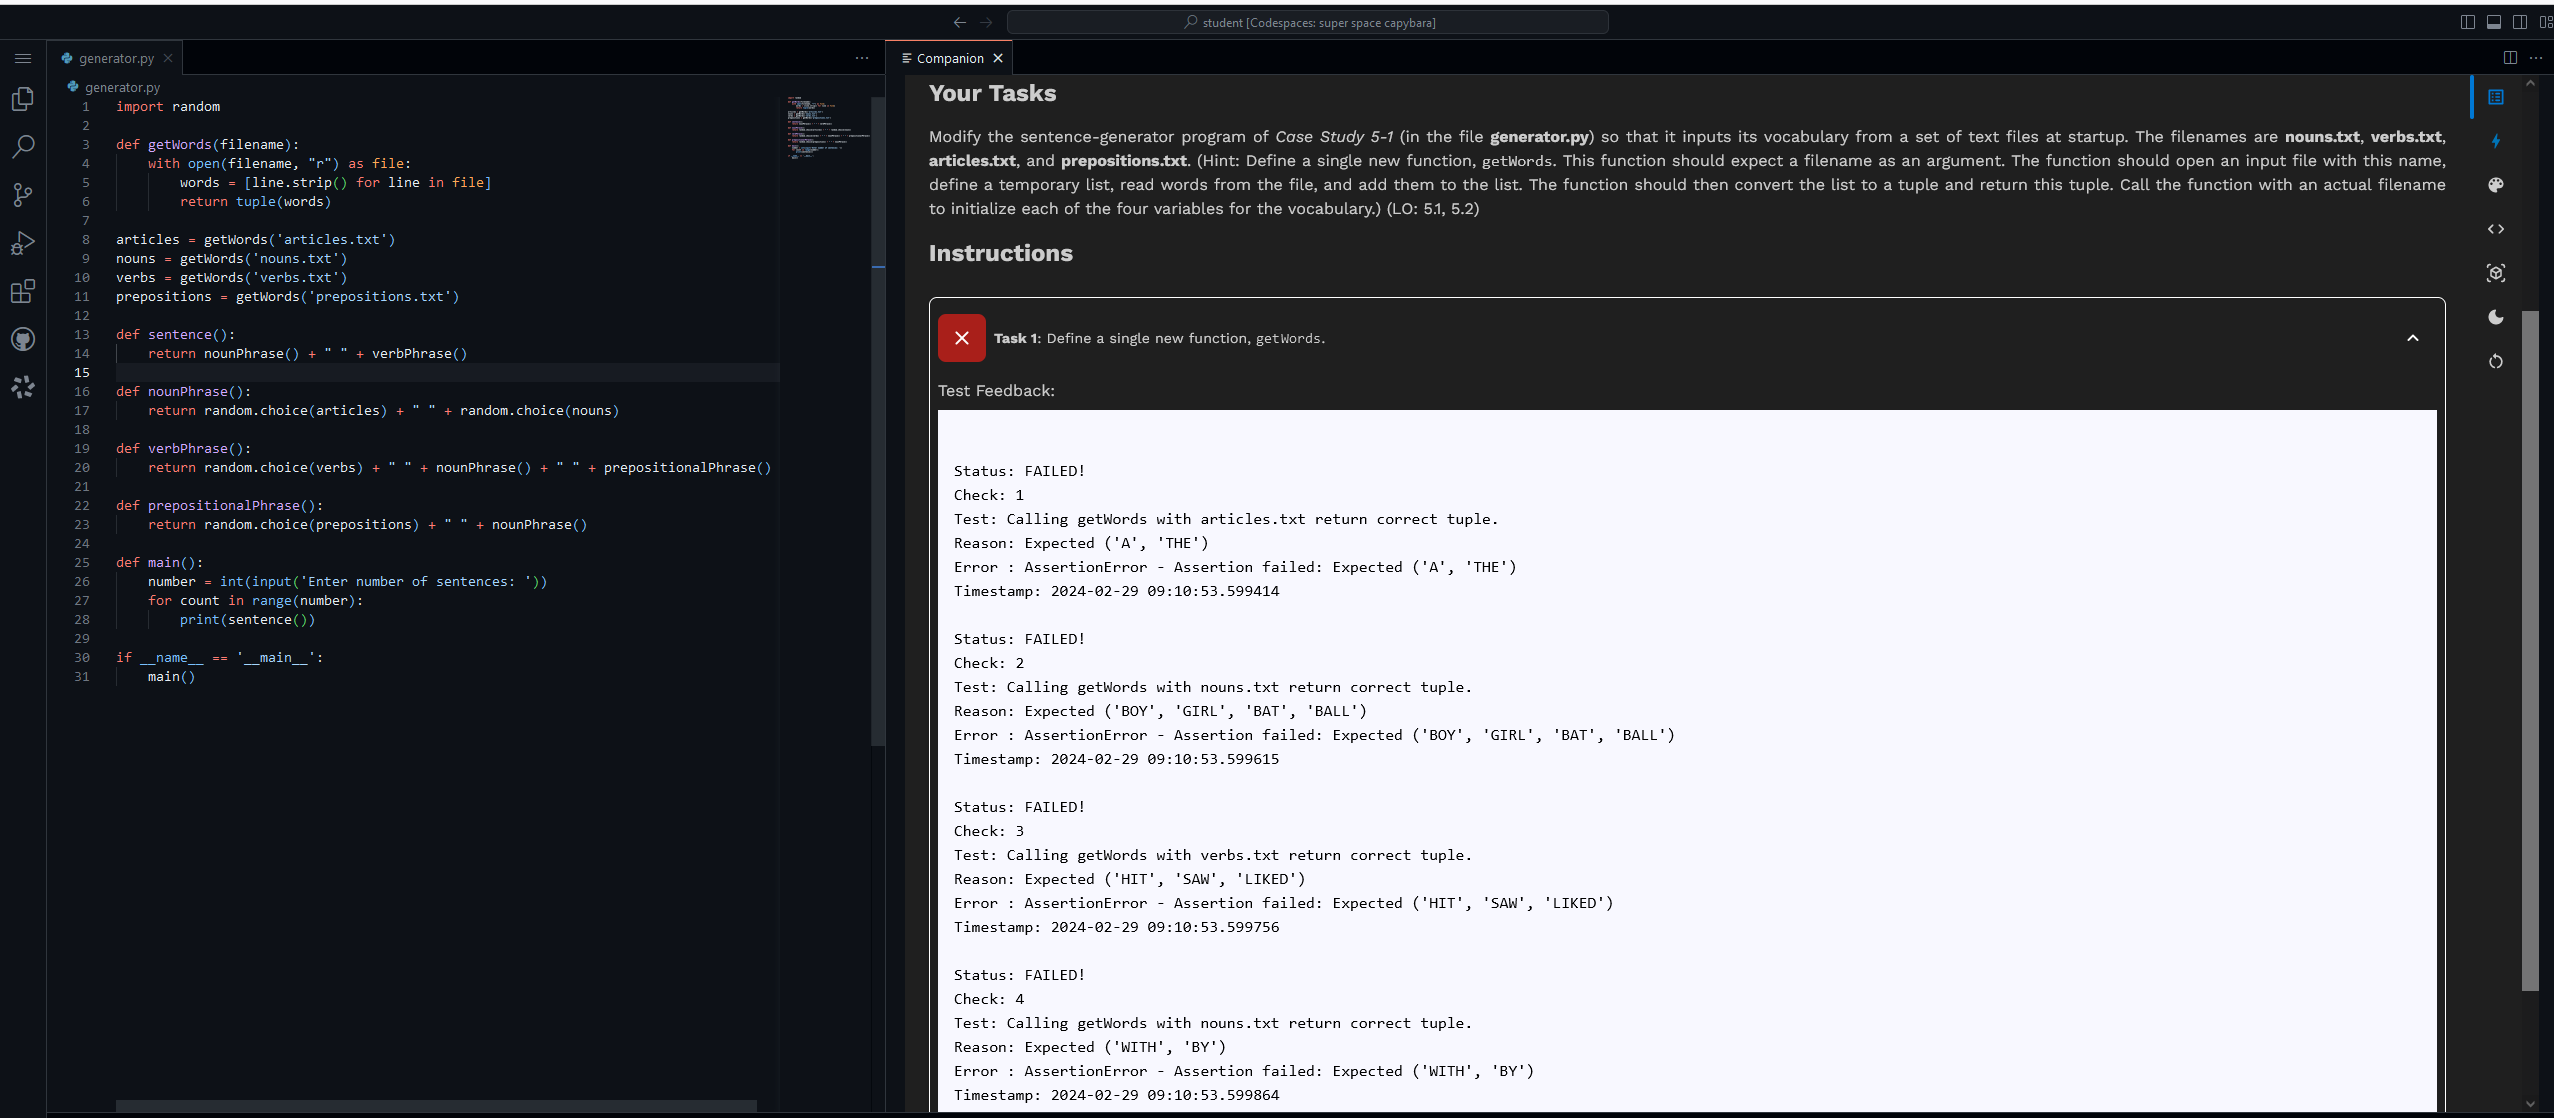Click the lightning bolt icon in Companion sidebar

coord(2496,141)
